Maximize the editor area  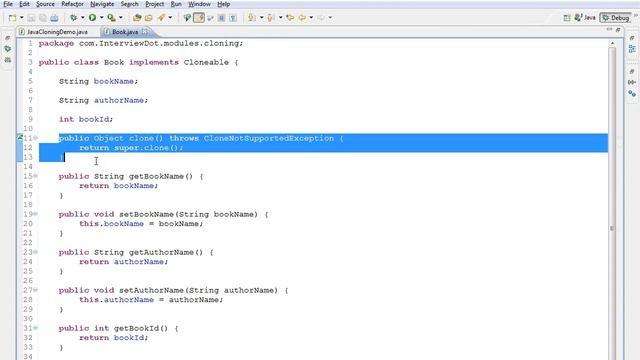click(x=618, y=30)
